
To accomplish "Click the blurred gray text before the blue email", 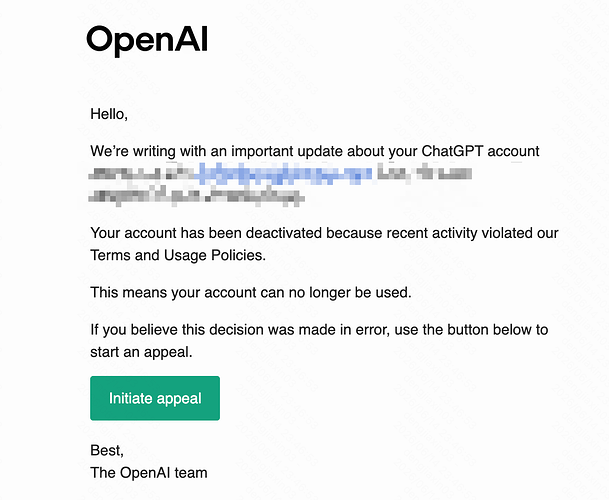I will pos(141,173).
